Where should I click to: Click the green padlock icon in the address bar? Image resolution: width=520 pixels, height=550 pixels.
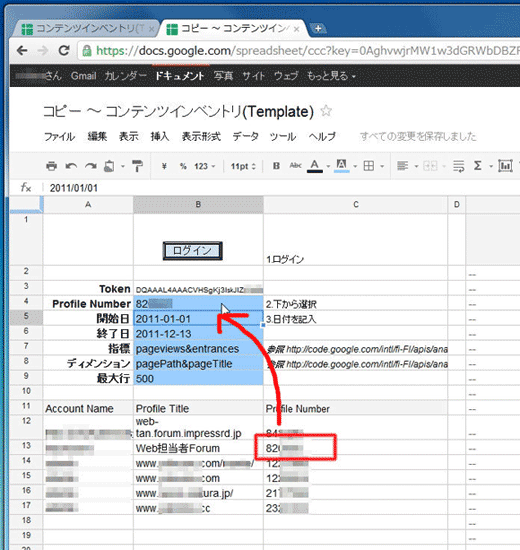[x=87, y=51]
